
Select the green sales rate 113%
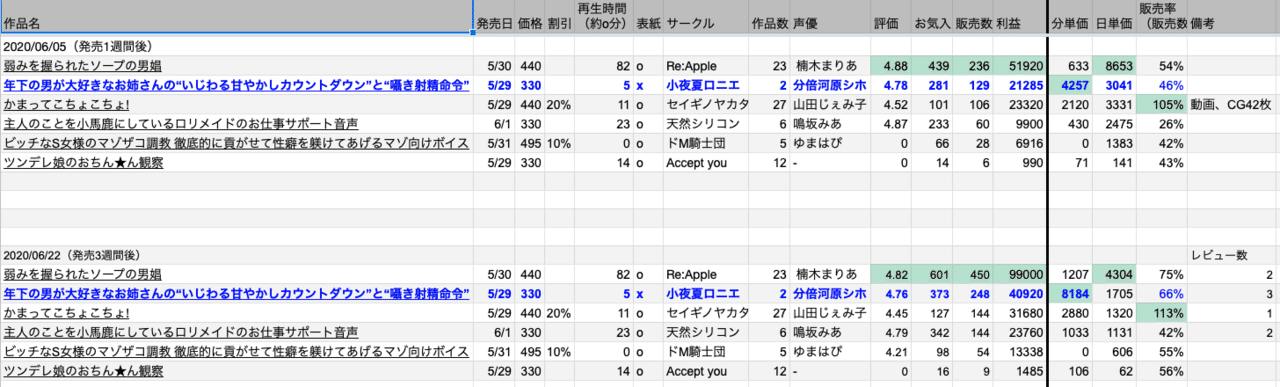click(1162, 312)
